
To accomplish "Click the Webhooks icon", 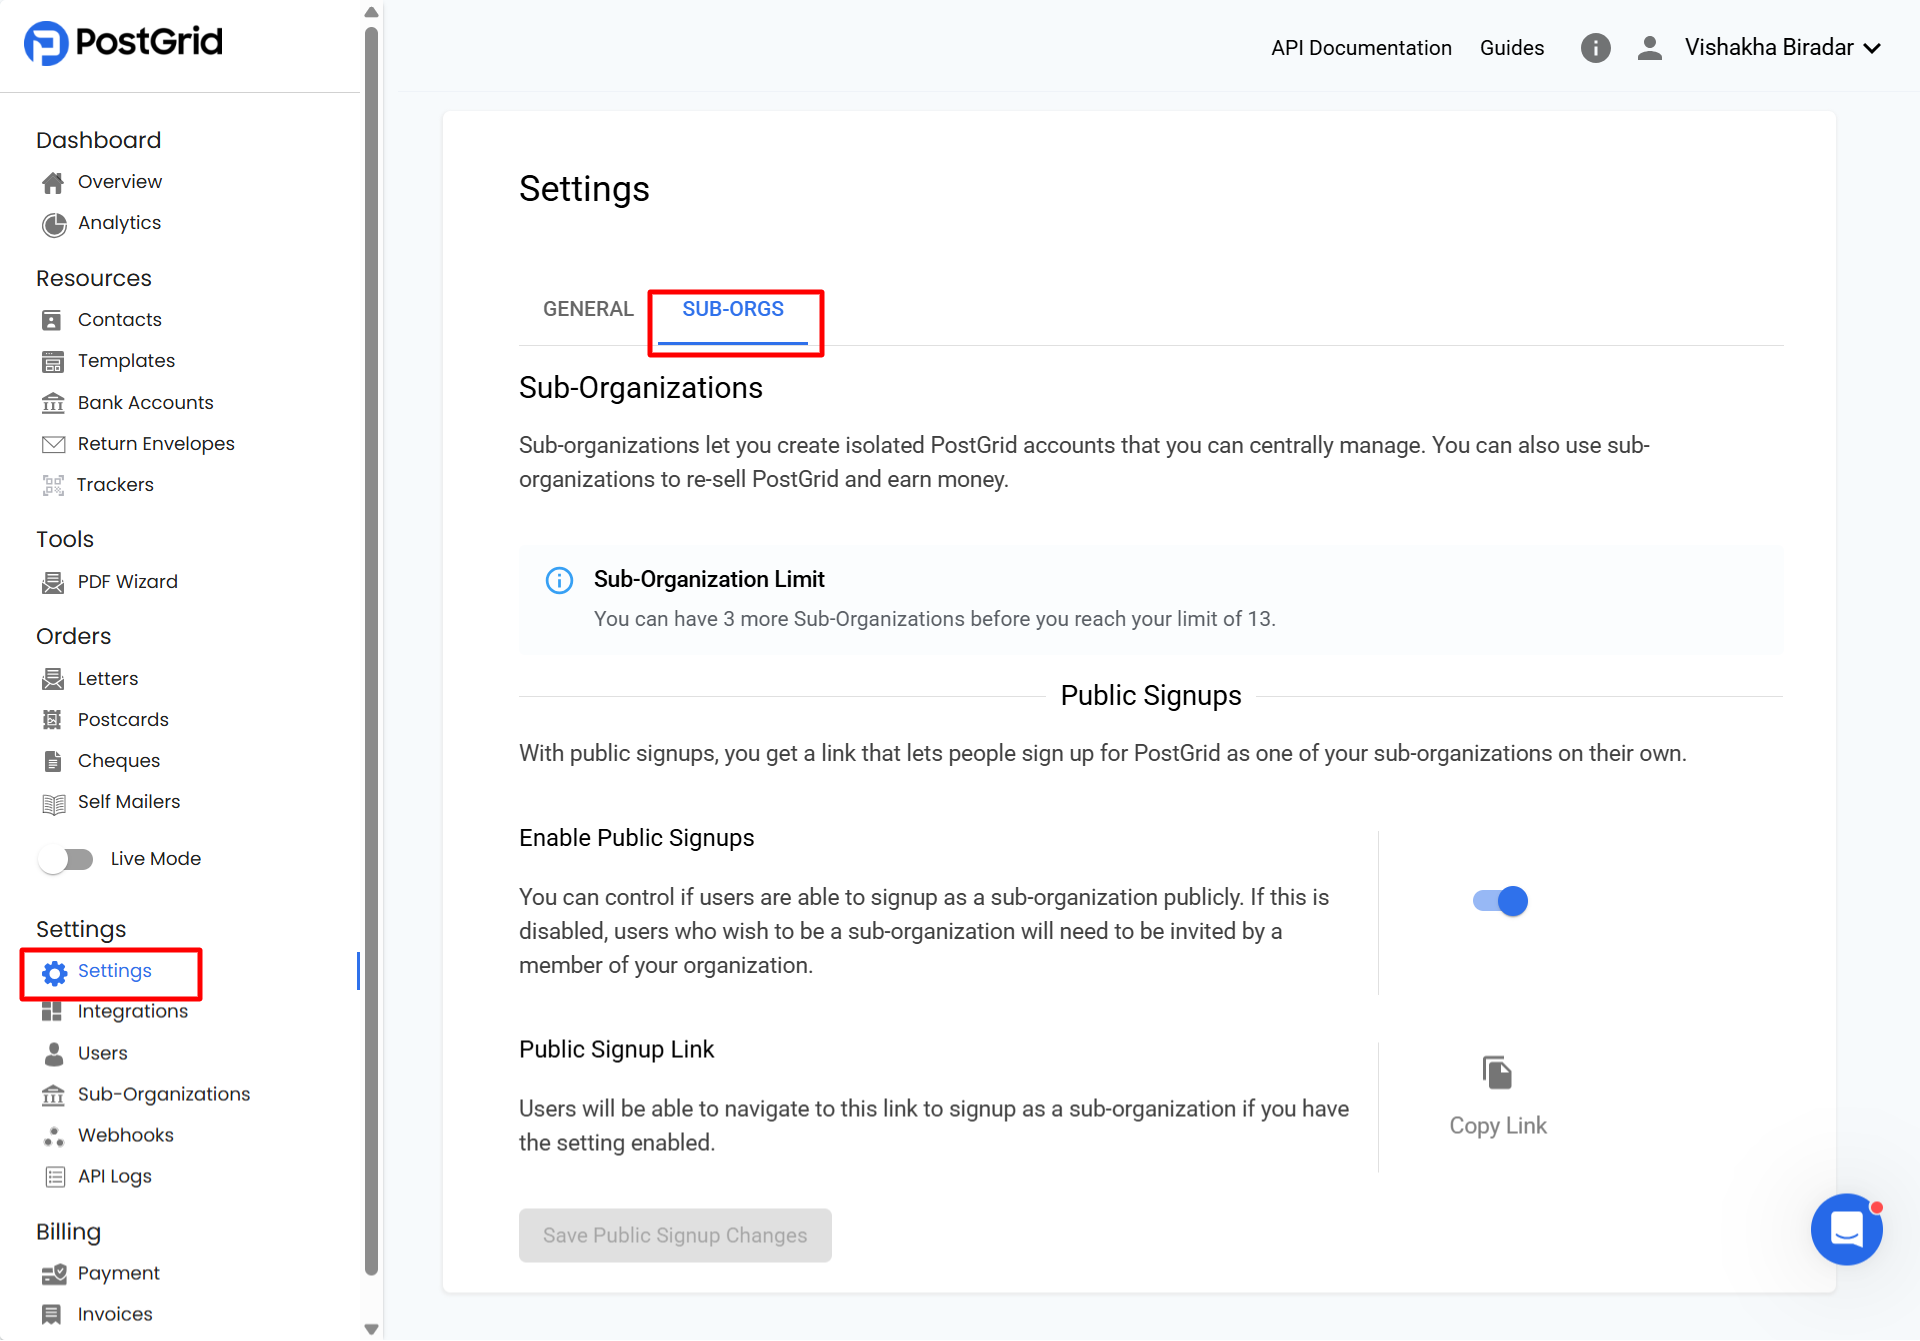I will pyautogui.click(x=53, y=1136).
